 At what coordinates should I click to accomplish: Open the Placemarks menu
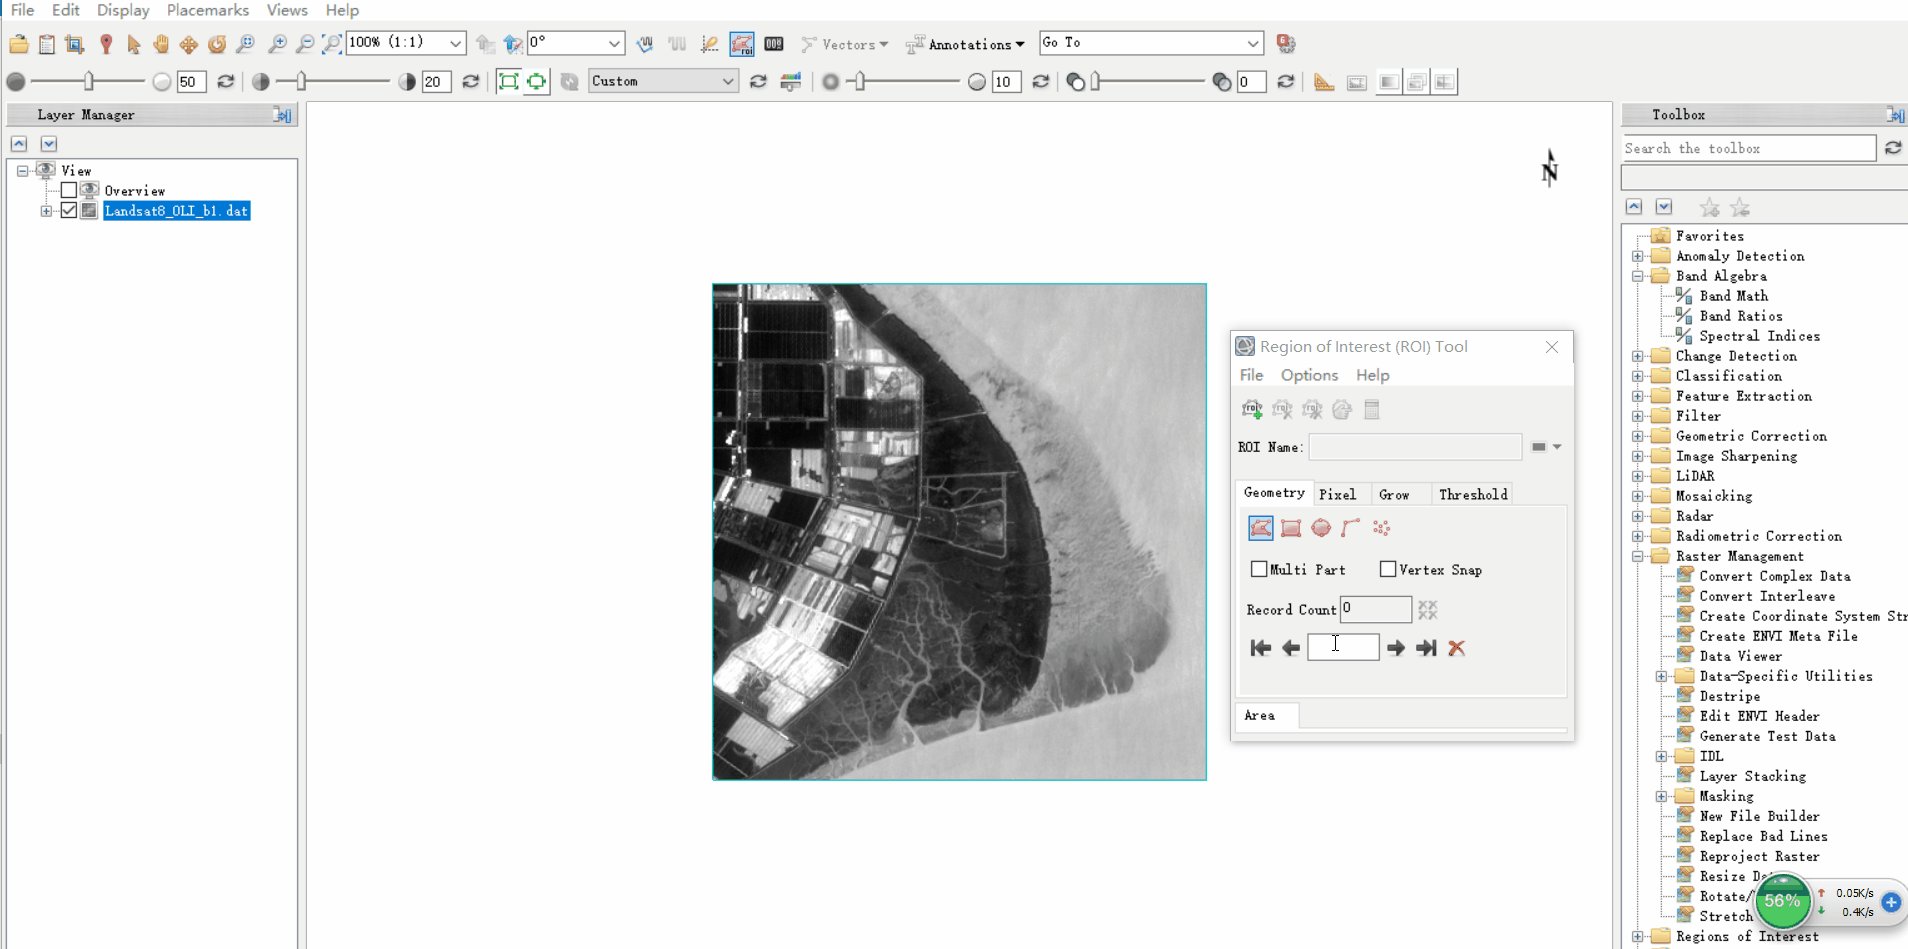[x=207, y=10]
